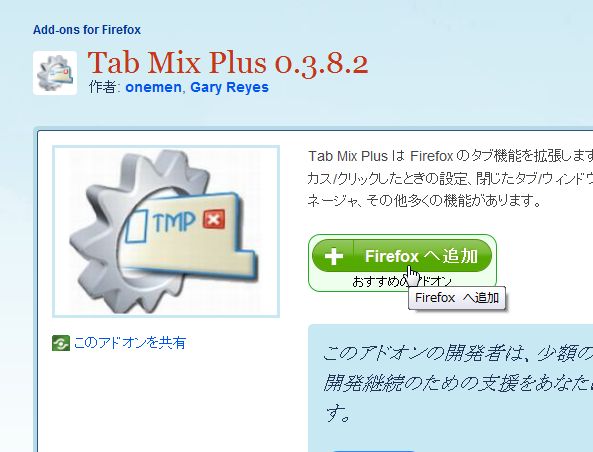Click the green share icon
This screenshot has height=452, width=593.
[x=61, y=343]
